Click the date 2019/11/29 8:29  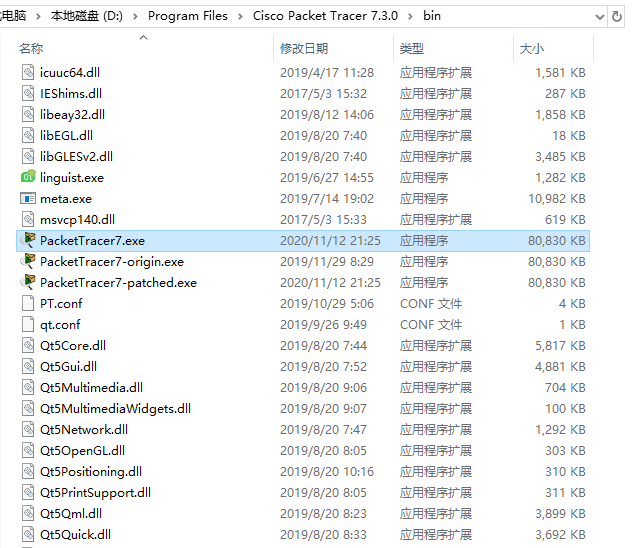click(x=327, y=262)
